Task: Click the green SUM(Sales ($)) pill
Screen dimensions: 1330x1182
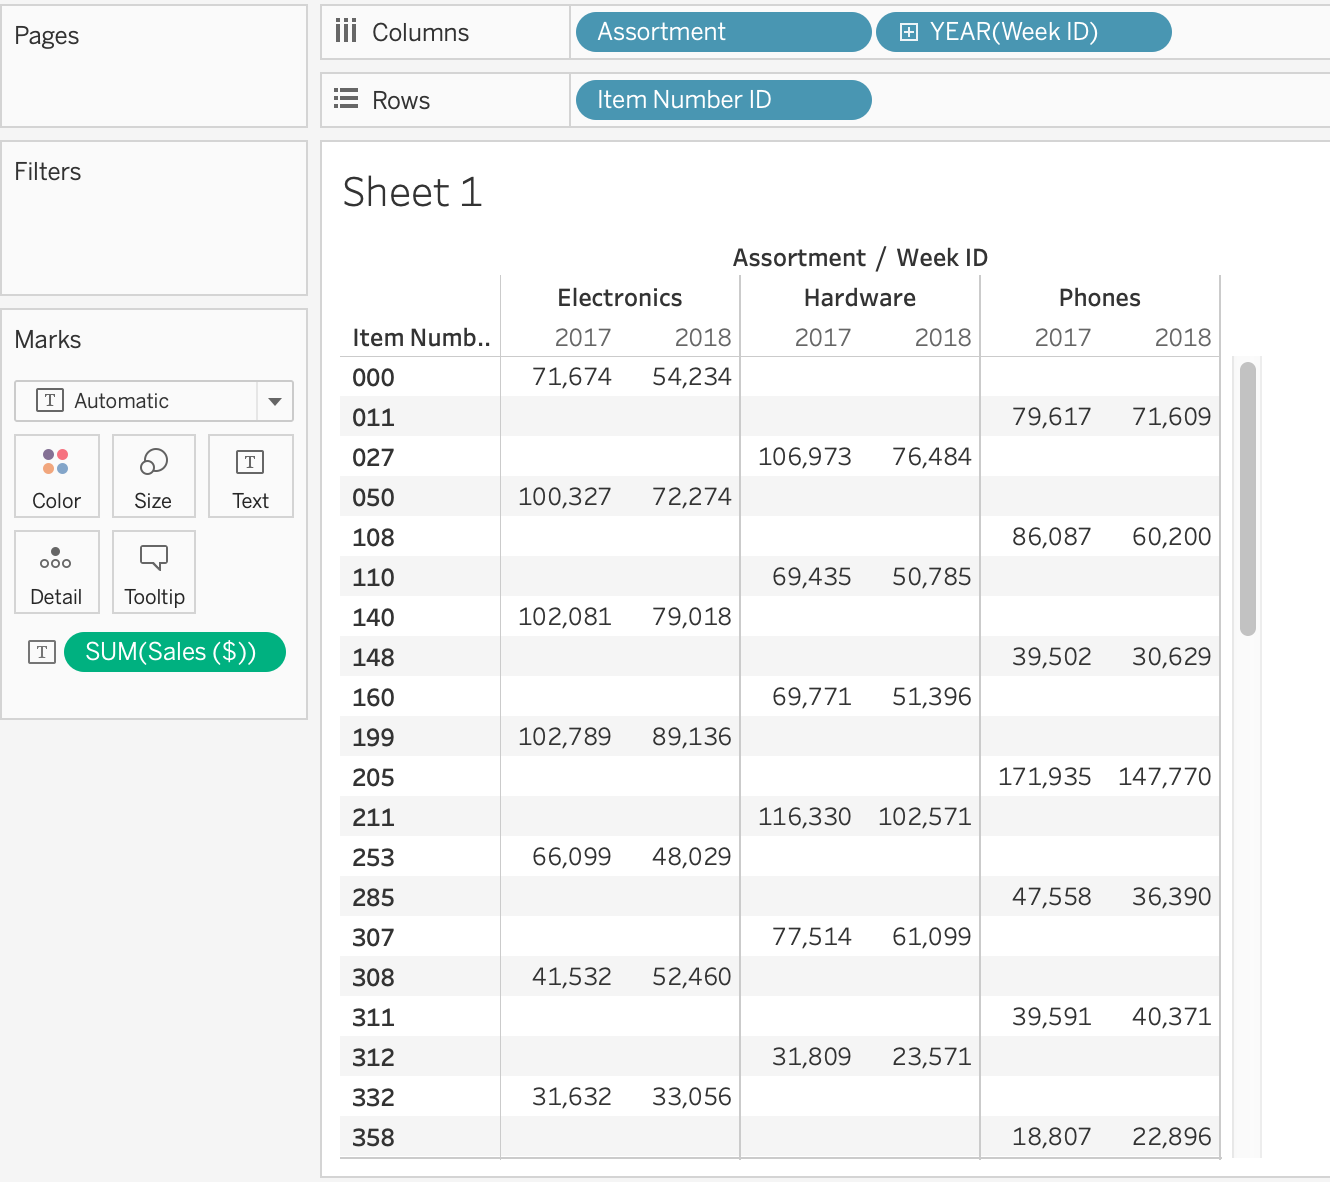Action: 175,651
